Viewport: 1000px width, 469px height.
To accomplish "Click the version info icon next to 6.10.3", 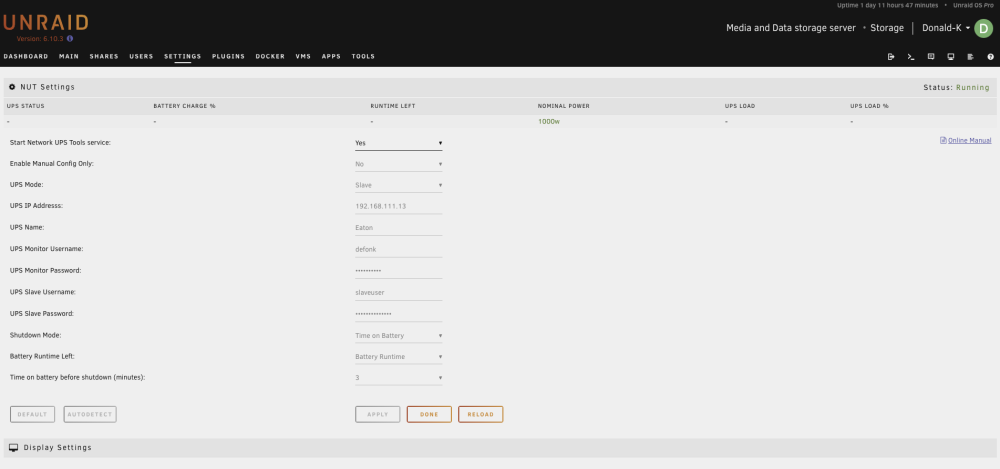I will (70, 38).
